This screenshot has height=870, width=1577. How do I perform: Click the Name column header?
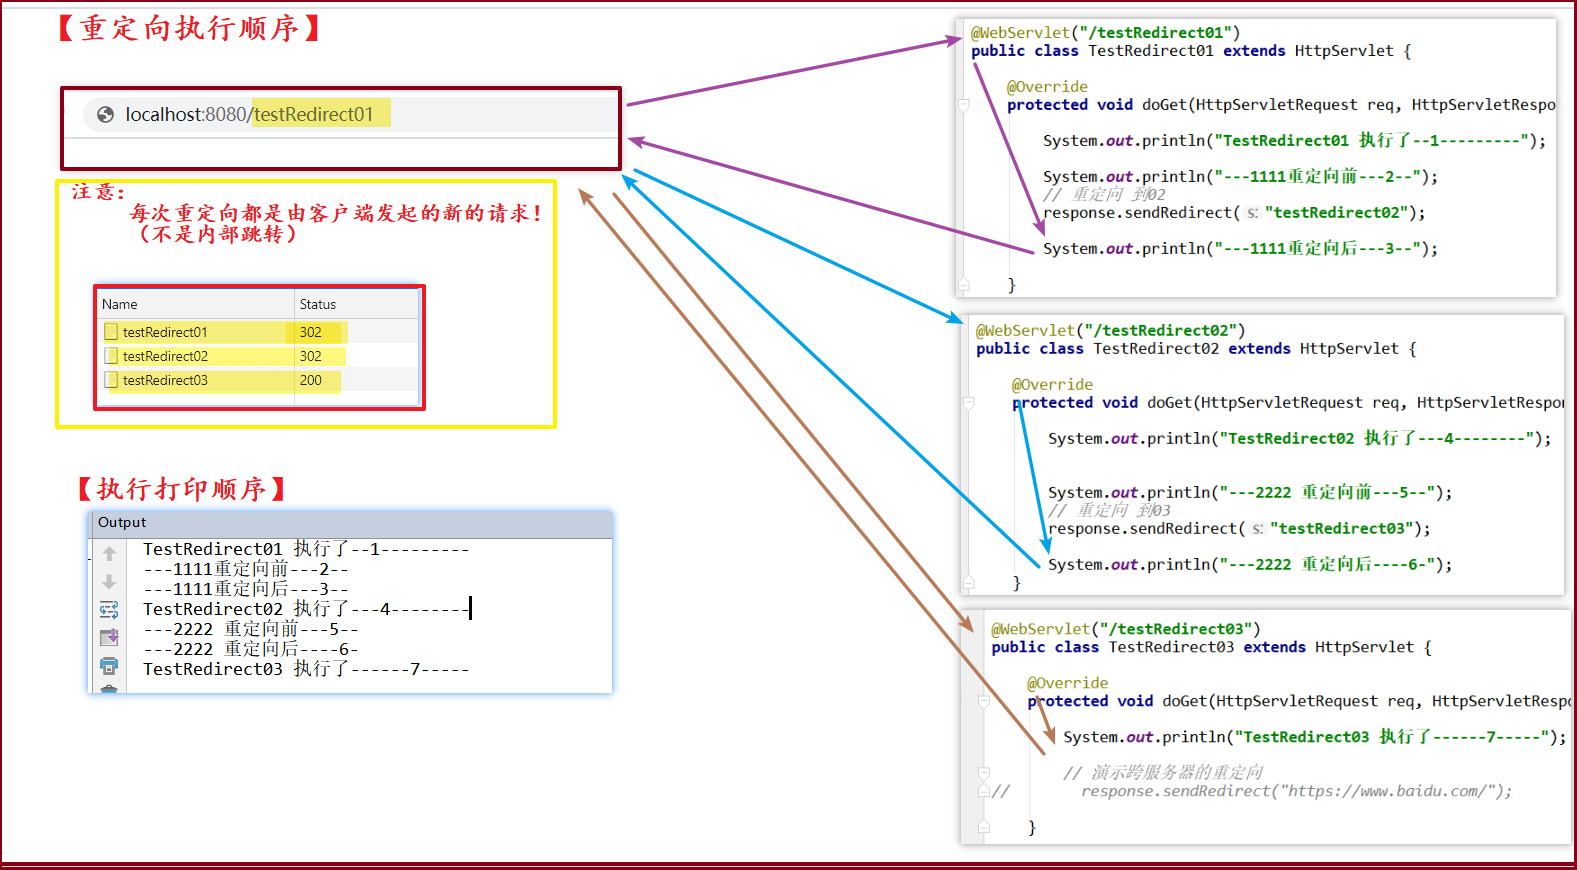point(120,304)
